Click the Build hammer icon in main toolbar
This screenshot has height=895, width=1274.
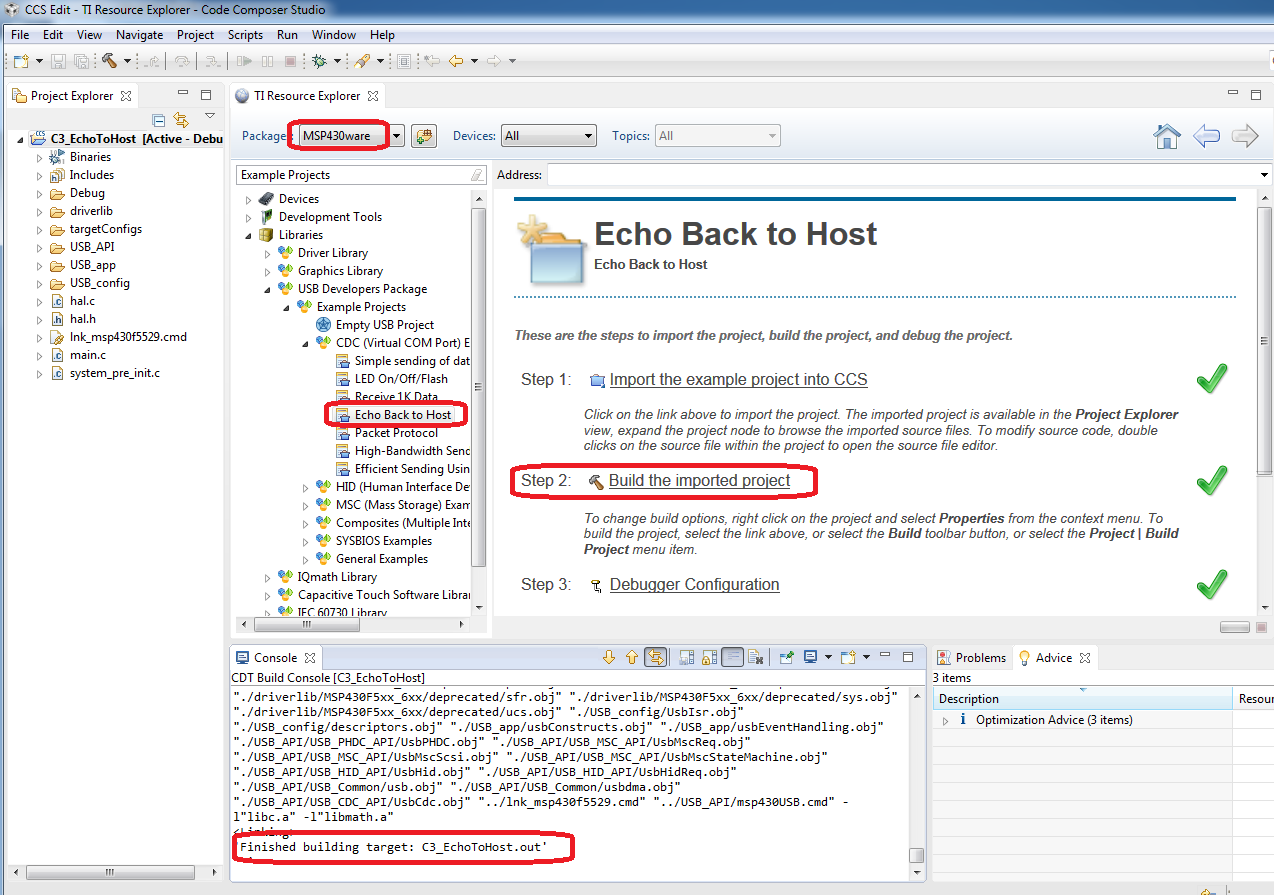pos(109,61)
